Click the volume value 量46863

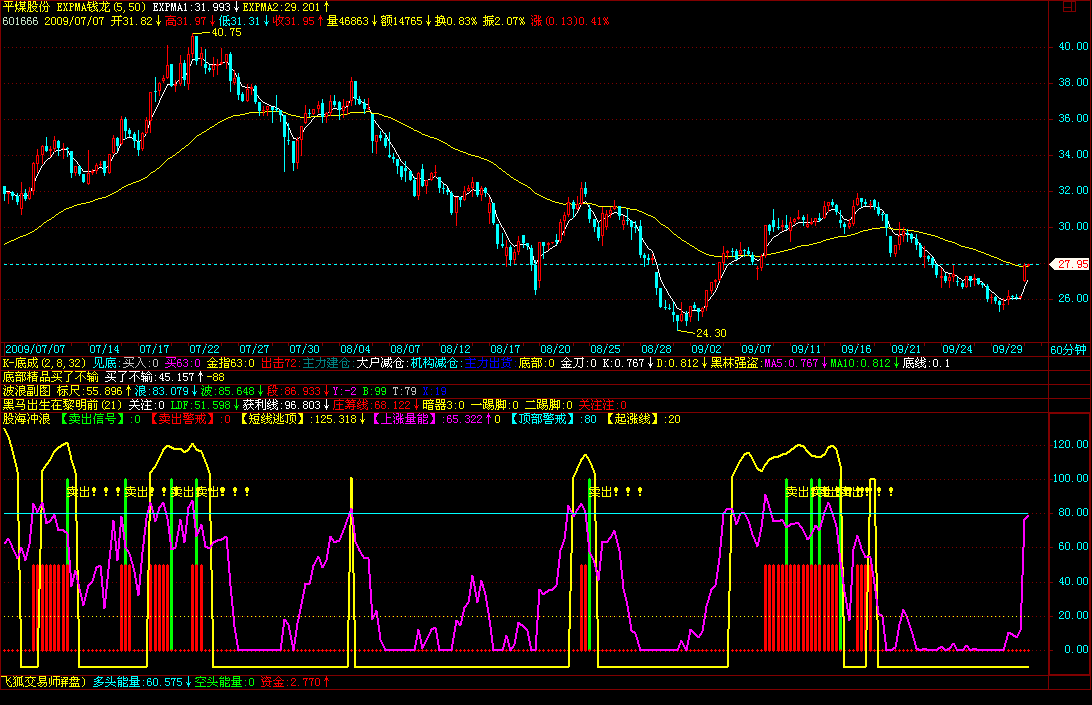(x=348, y=21)
